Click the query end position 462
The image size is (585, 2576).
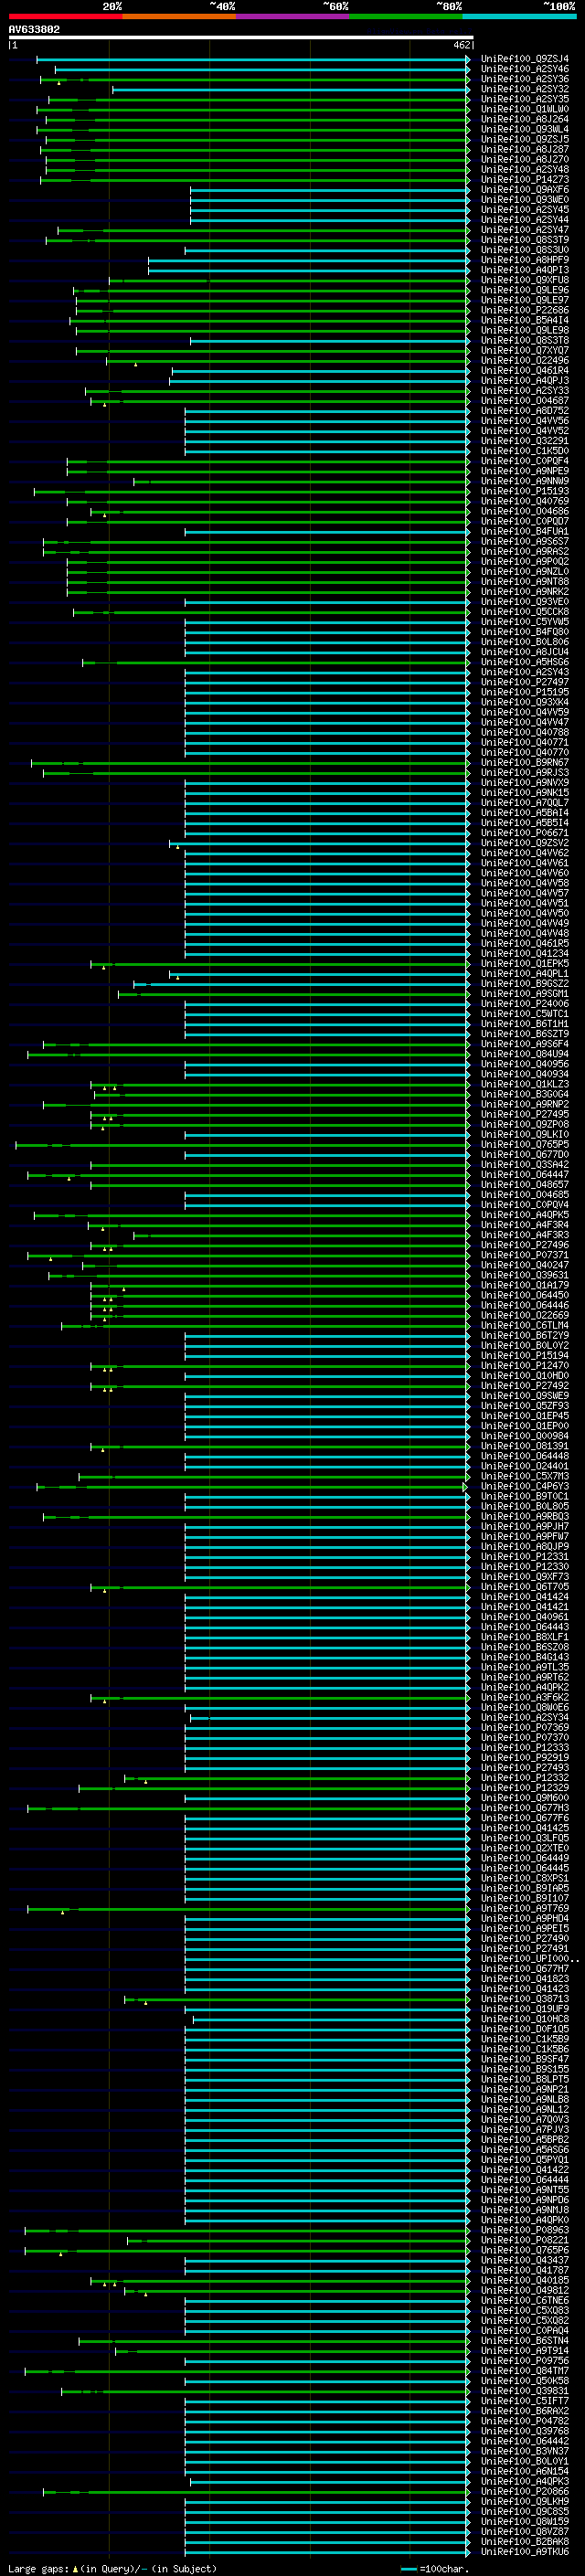click(461, 45)
